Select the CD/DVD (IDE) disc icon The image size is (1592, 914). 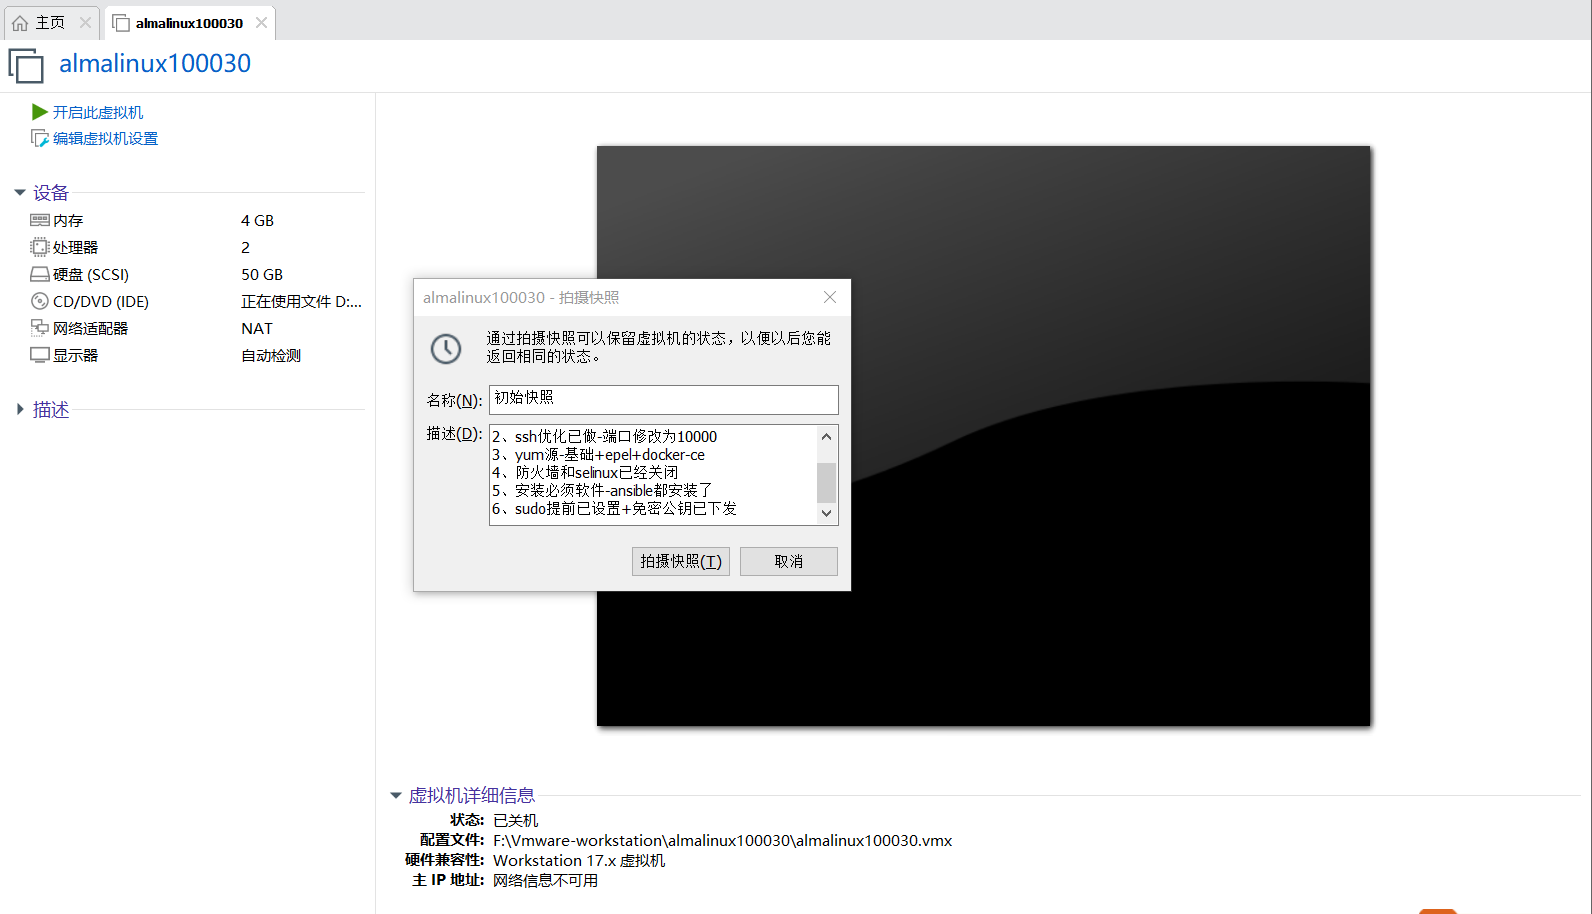coord(40,301)
